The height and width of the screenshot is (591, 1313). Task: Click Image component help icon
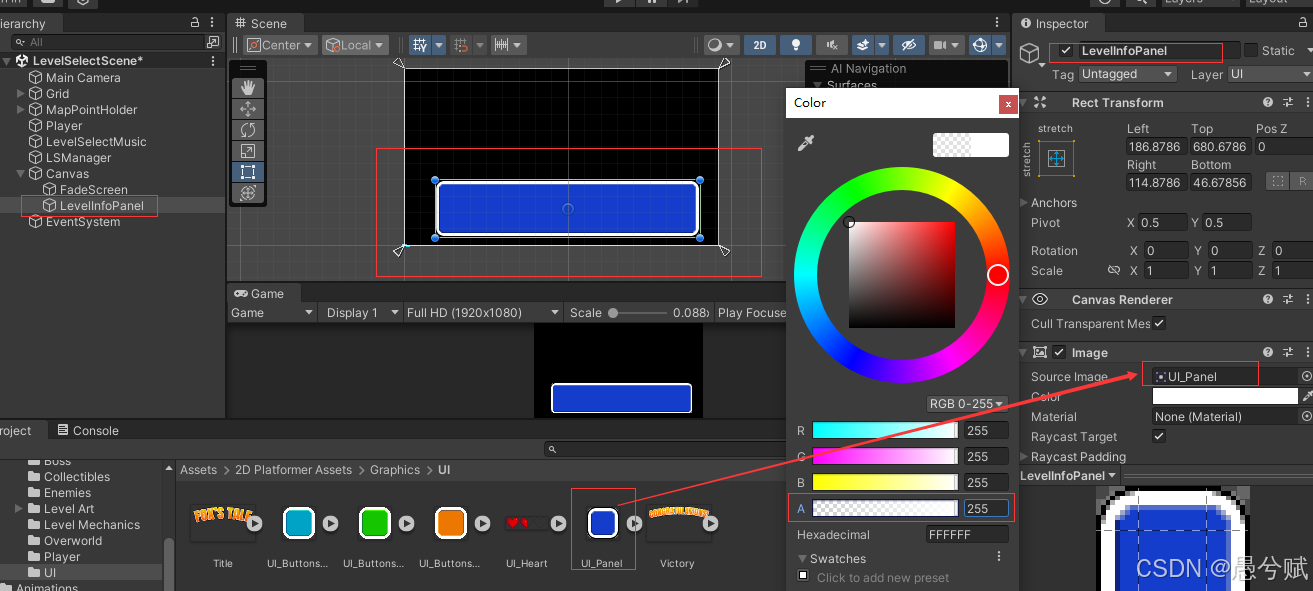pos(1268,352)
